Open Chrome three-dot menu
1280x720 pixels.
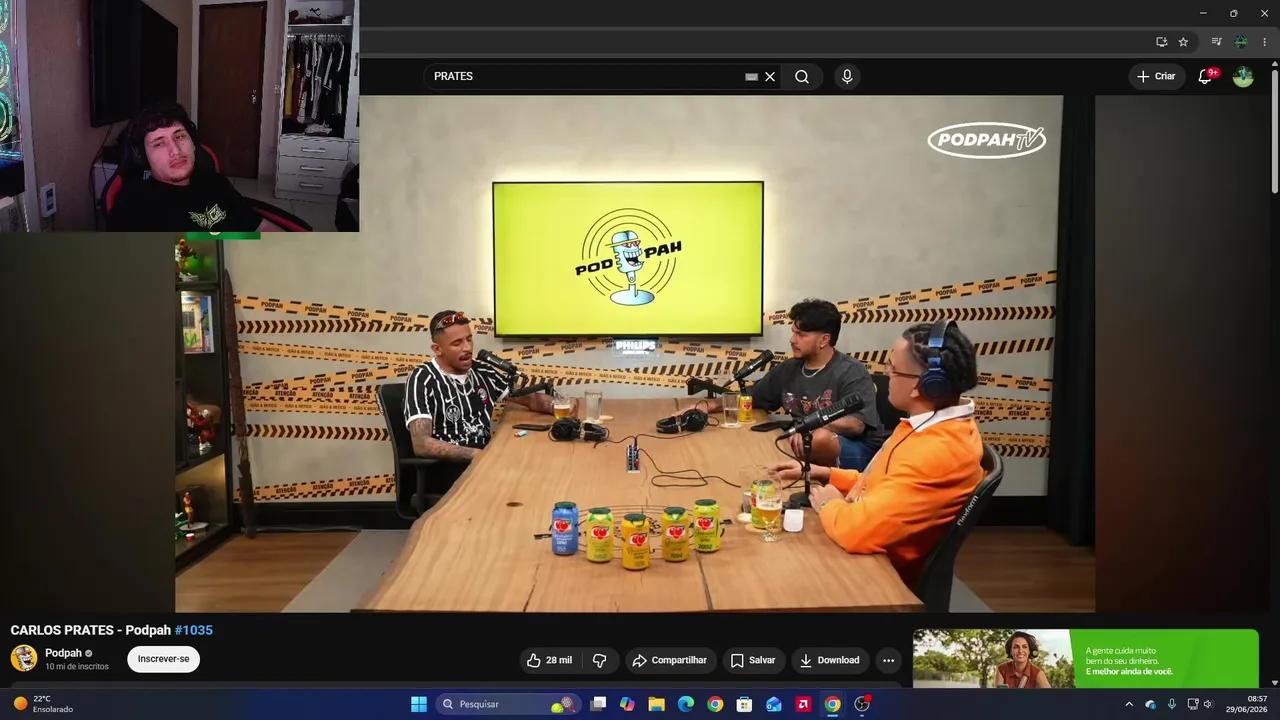(x=1264, y=42)
